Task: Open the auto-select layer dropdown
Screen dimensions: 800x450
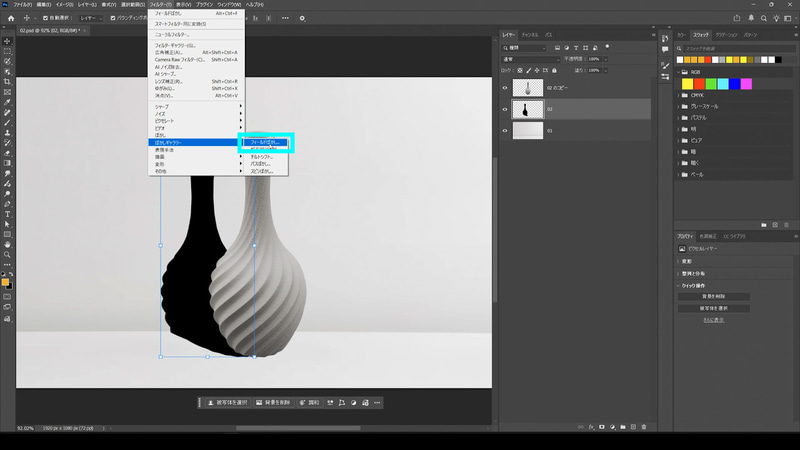Action: [x=90, y=18]
